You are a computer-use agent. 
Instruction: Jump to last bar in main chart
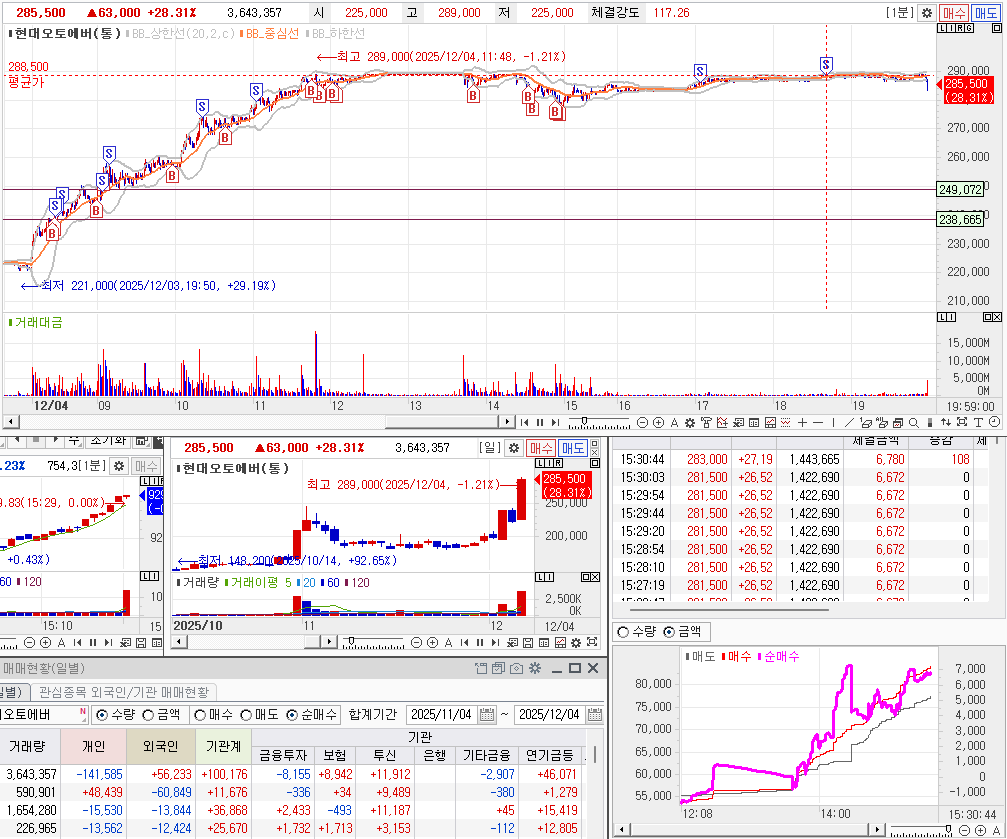[556, 423]
